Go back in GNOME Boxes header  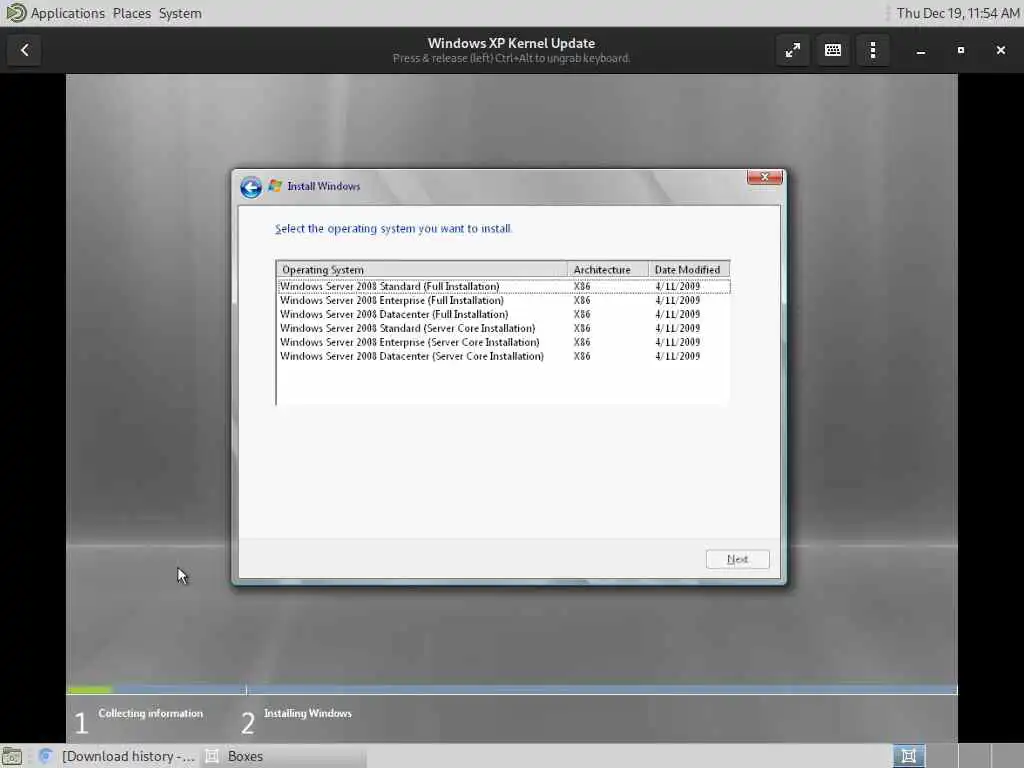coord(25,50)
